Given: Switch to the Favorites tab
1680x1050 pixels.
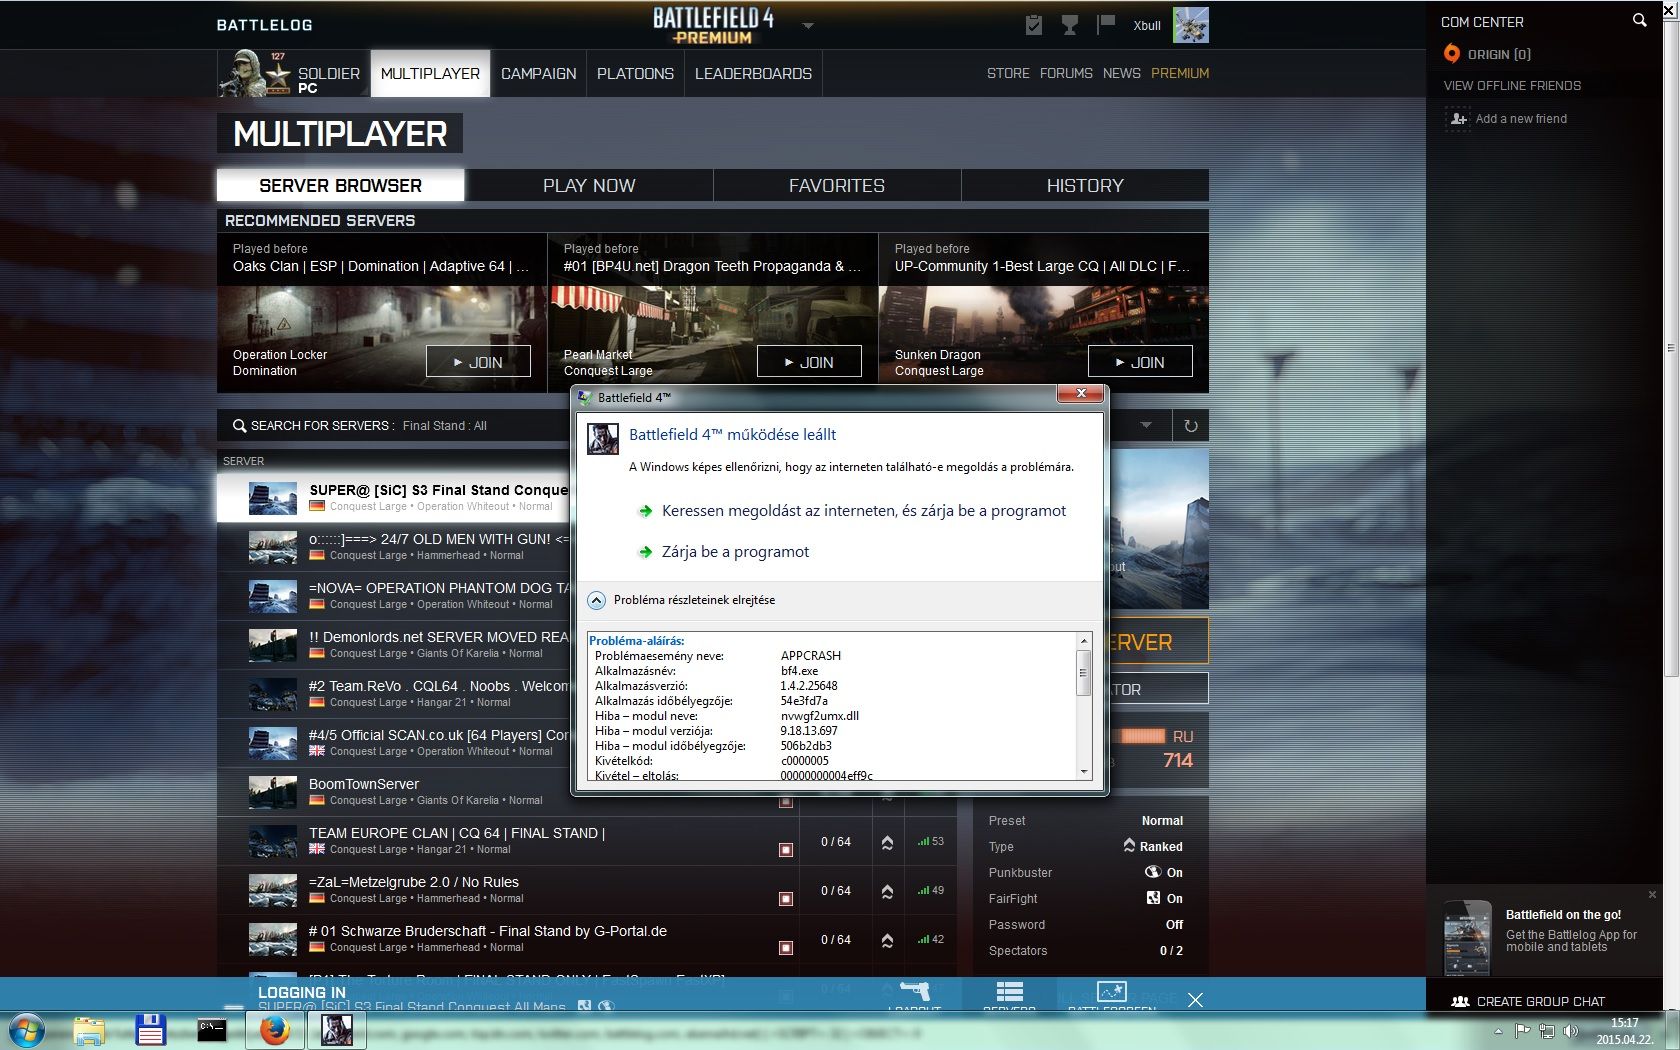Looking at the screenshot, I should 837,185.
